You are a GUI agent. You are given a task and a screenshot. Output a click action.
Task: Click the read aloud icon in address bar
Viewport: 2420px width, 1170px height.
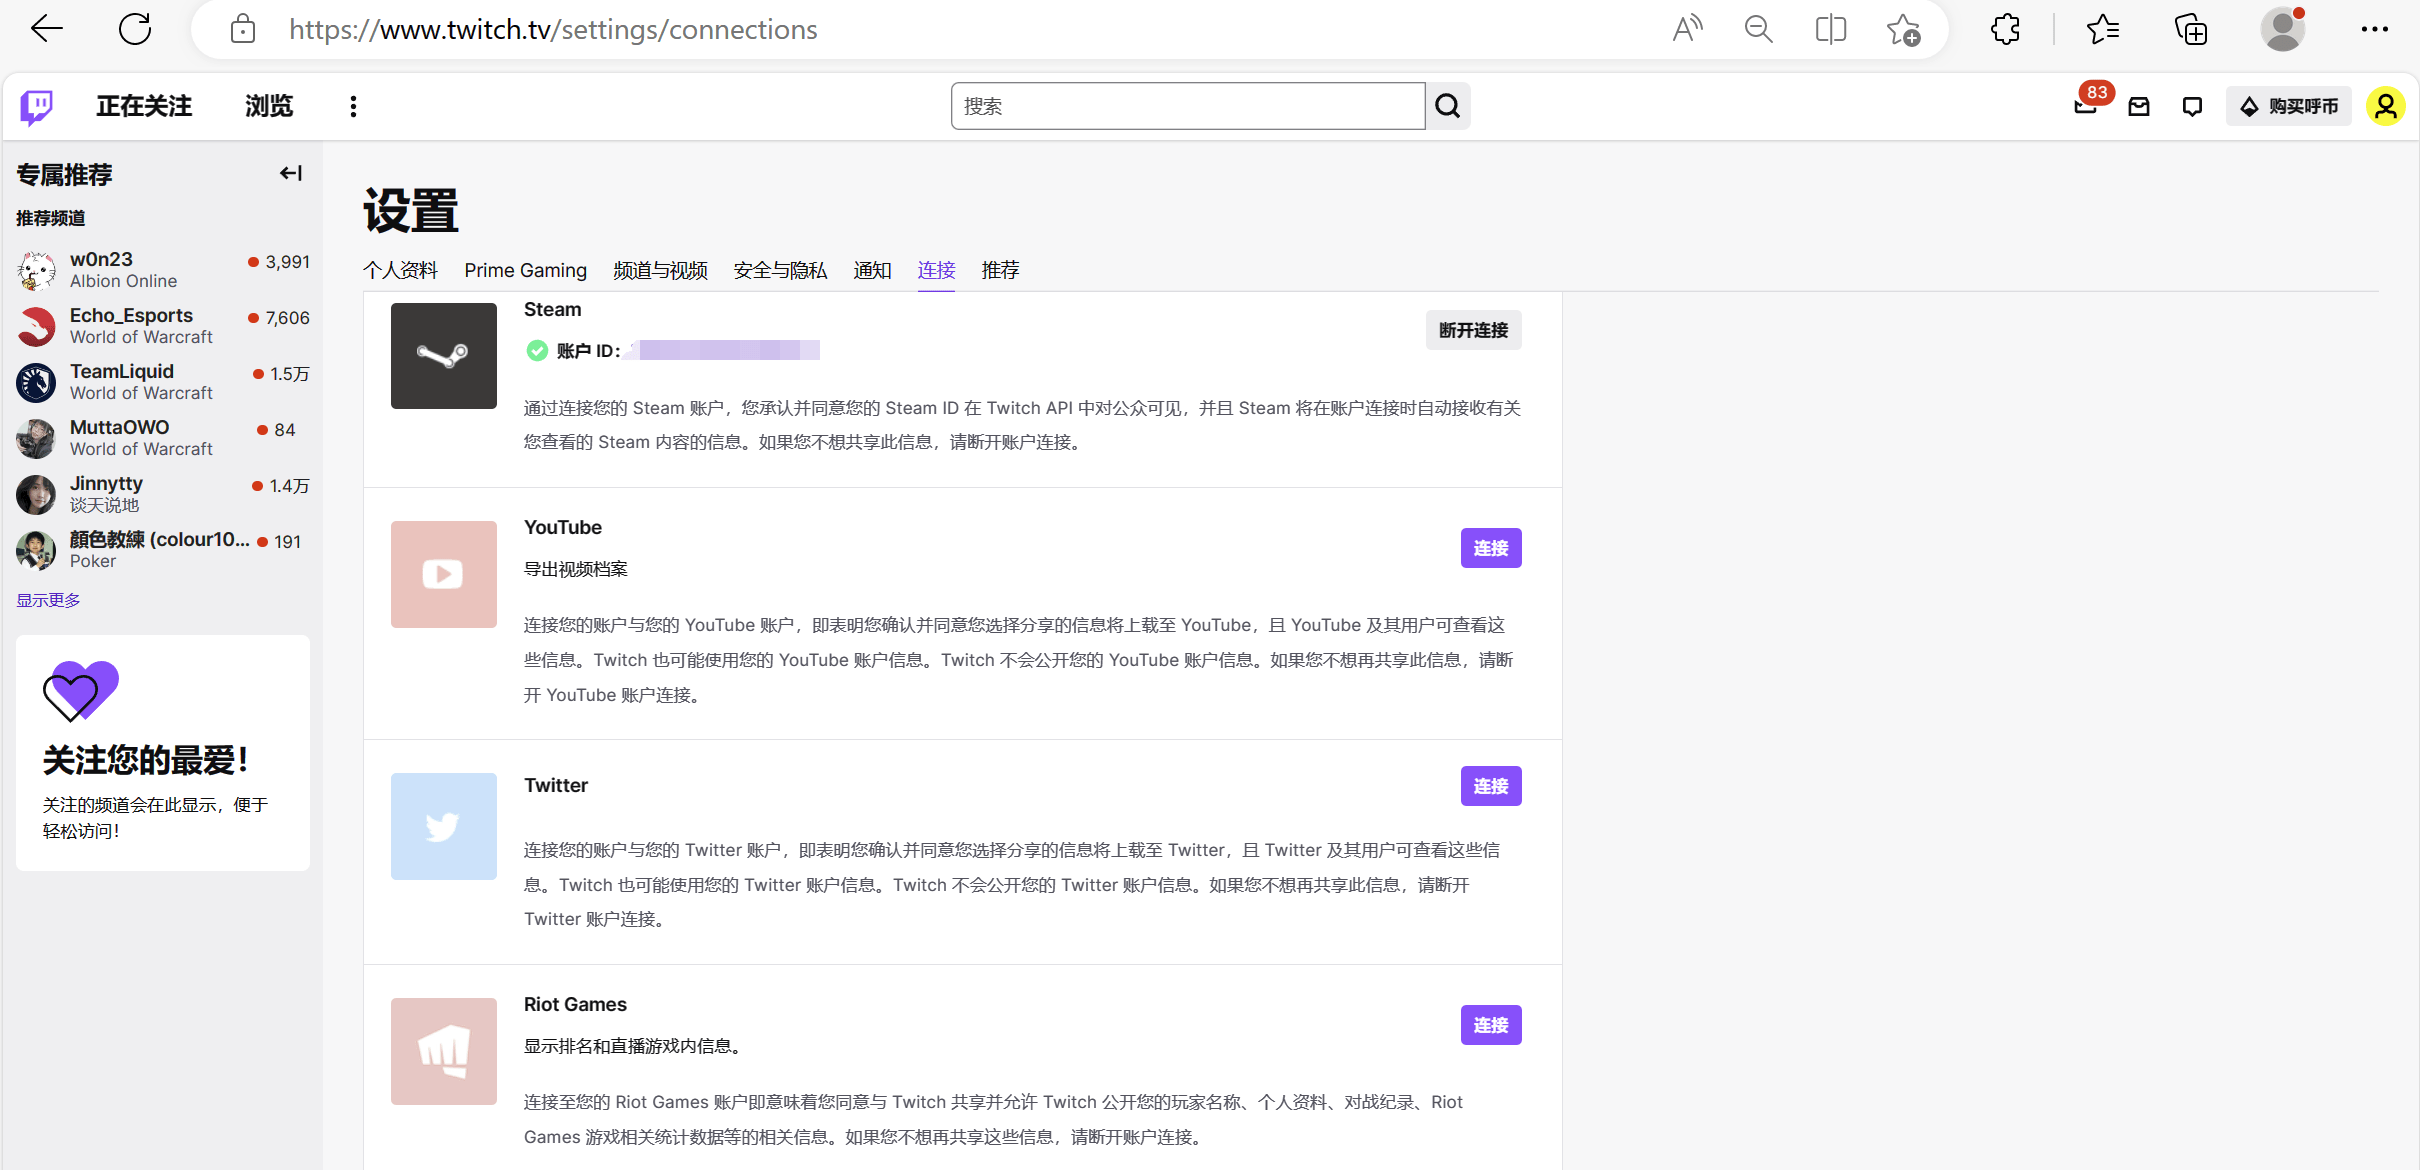click(x=1687, y=29)
